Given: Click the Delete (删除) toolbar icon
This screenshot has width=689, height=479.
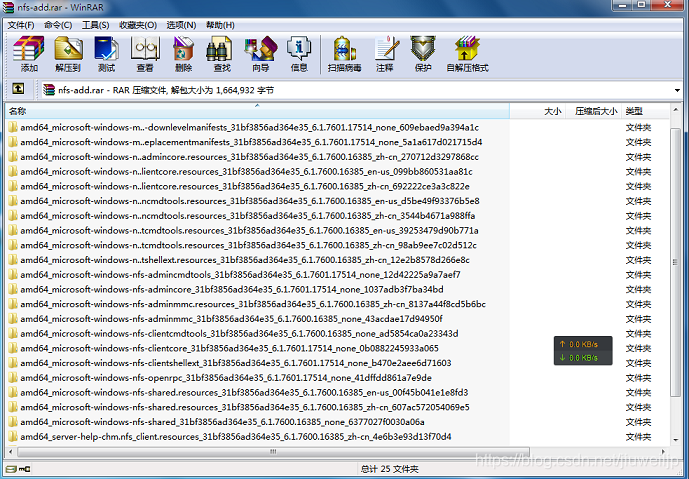Looking at the screenshot, I should click(x=183, y=54).
